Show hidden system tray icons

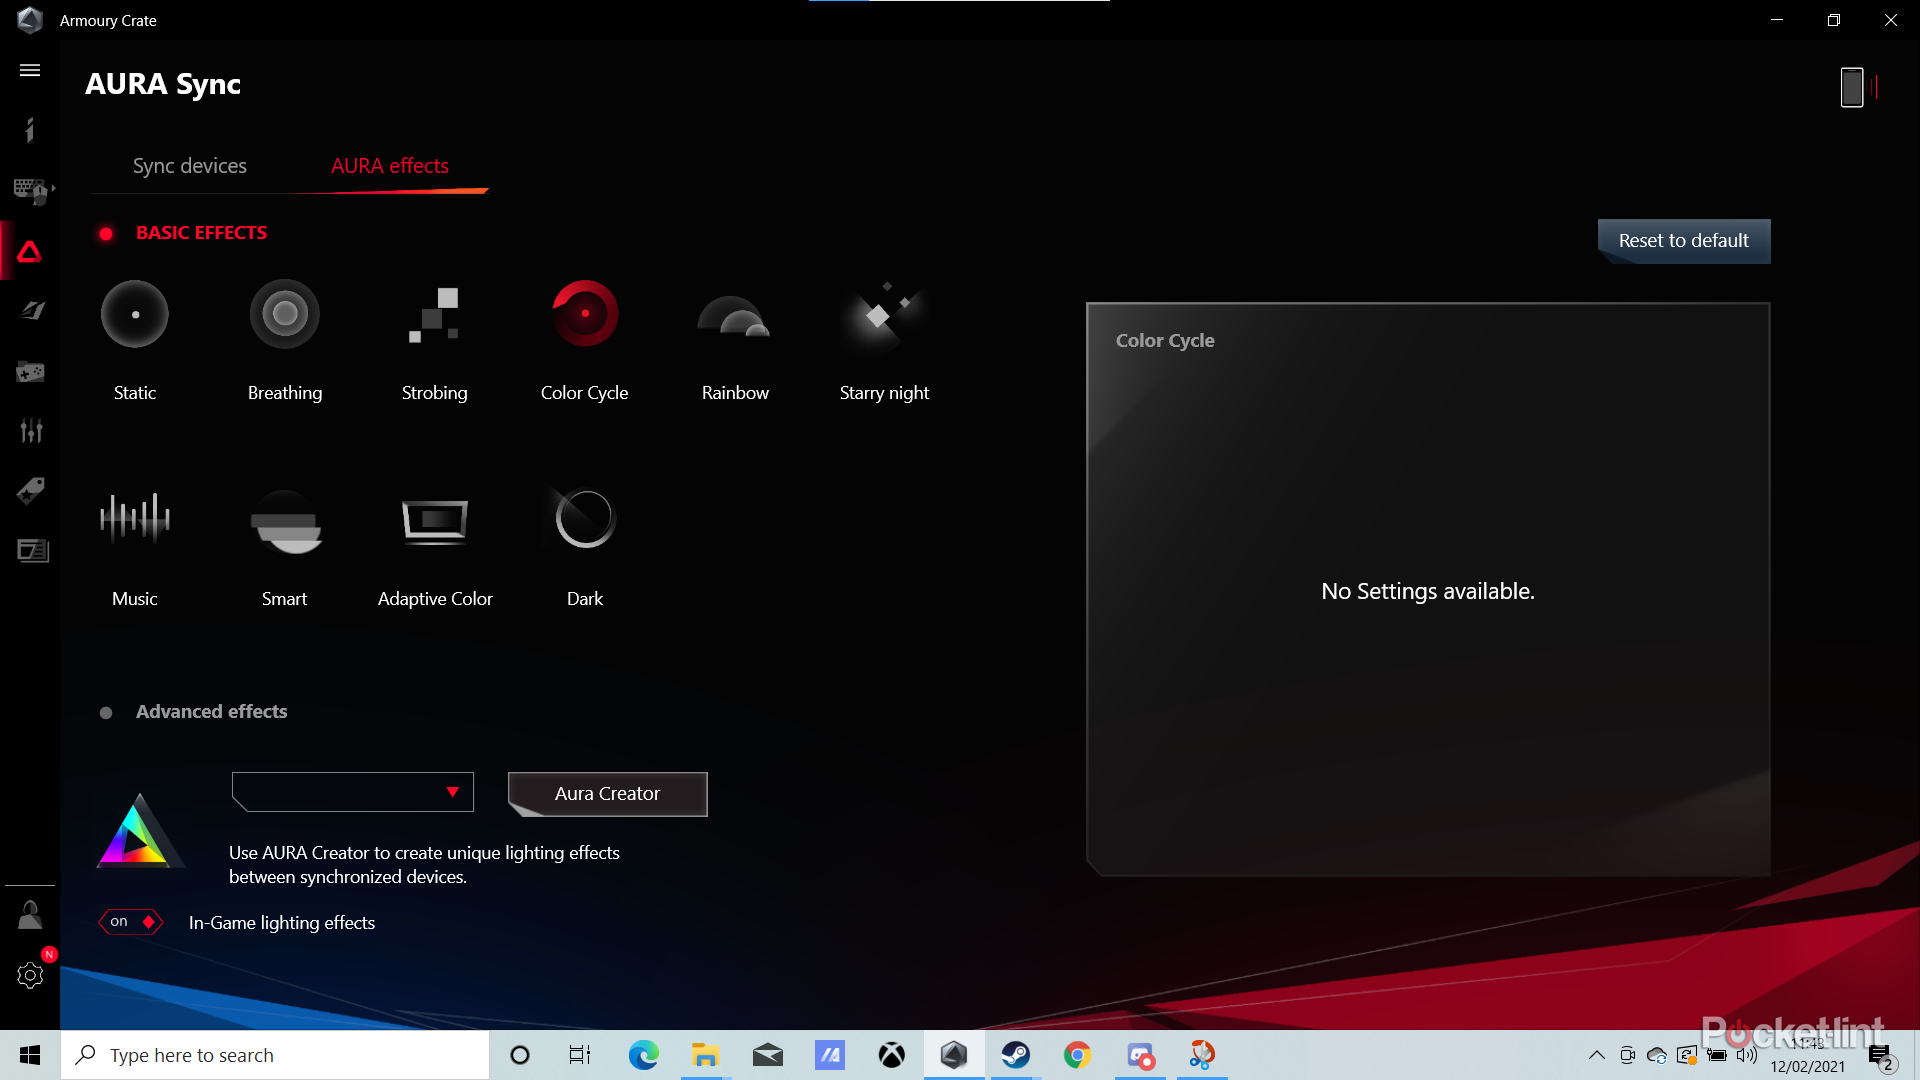pyautogui.click(x=1596, y=1055)
